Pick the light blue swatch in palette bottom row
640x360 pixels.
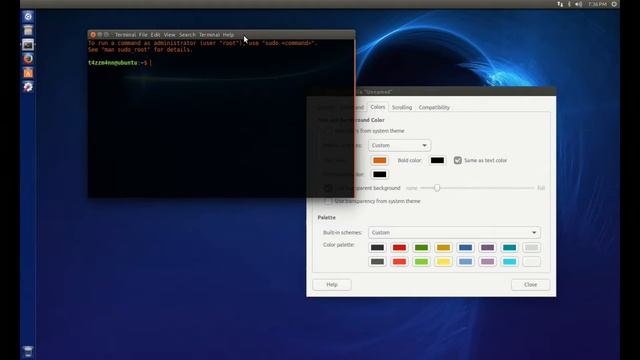[465, 262]
